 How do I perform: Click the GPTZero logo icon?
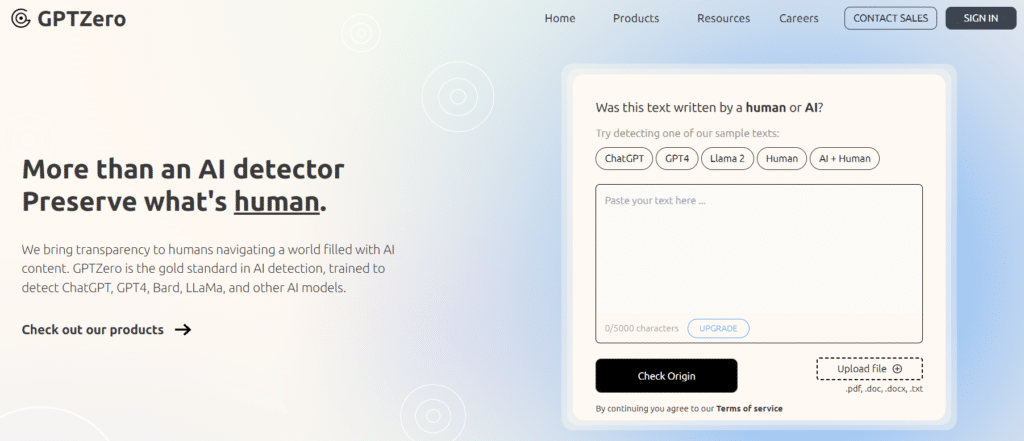tap(21, 19)
